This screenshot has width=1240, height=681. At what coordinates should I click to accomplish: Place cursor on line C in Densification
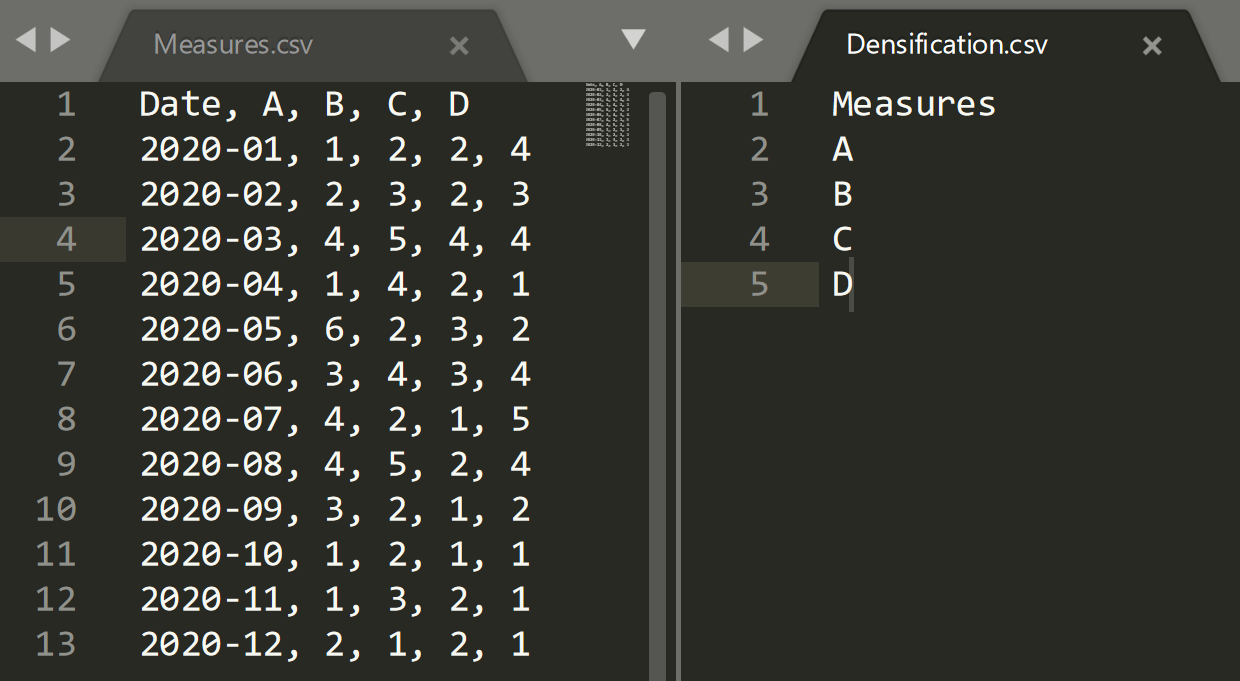(x=842, y=240)
